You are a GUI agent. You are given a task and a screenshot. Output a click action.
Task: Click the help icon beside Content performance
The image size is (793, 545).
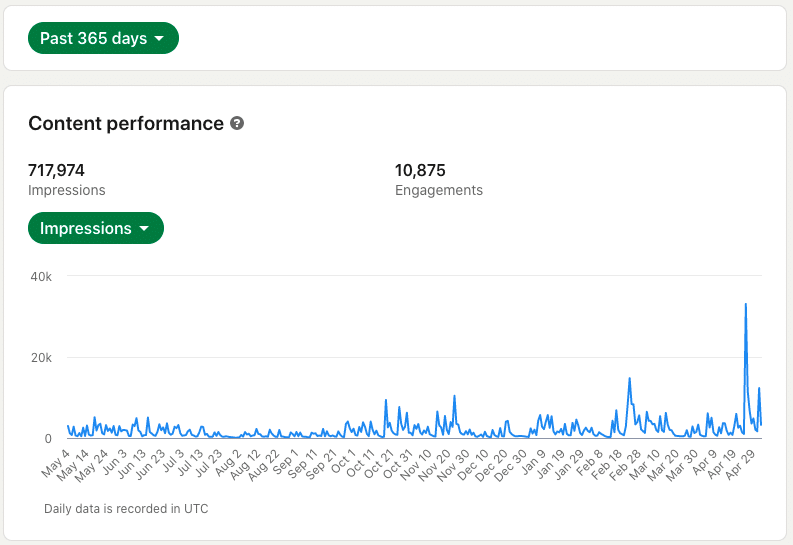tap(237, 124)
